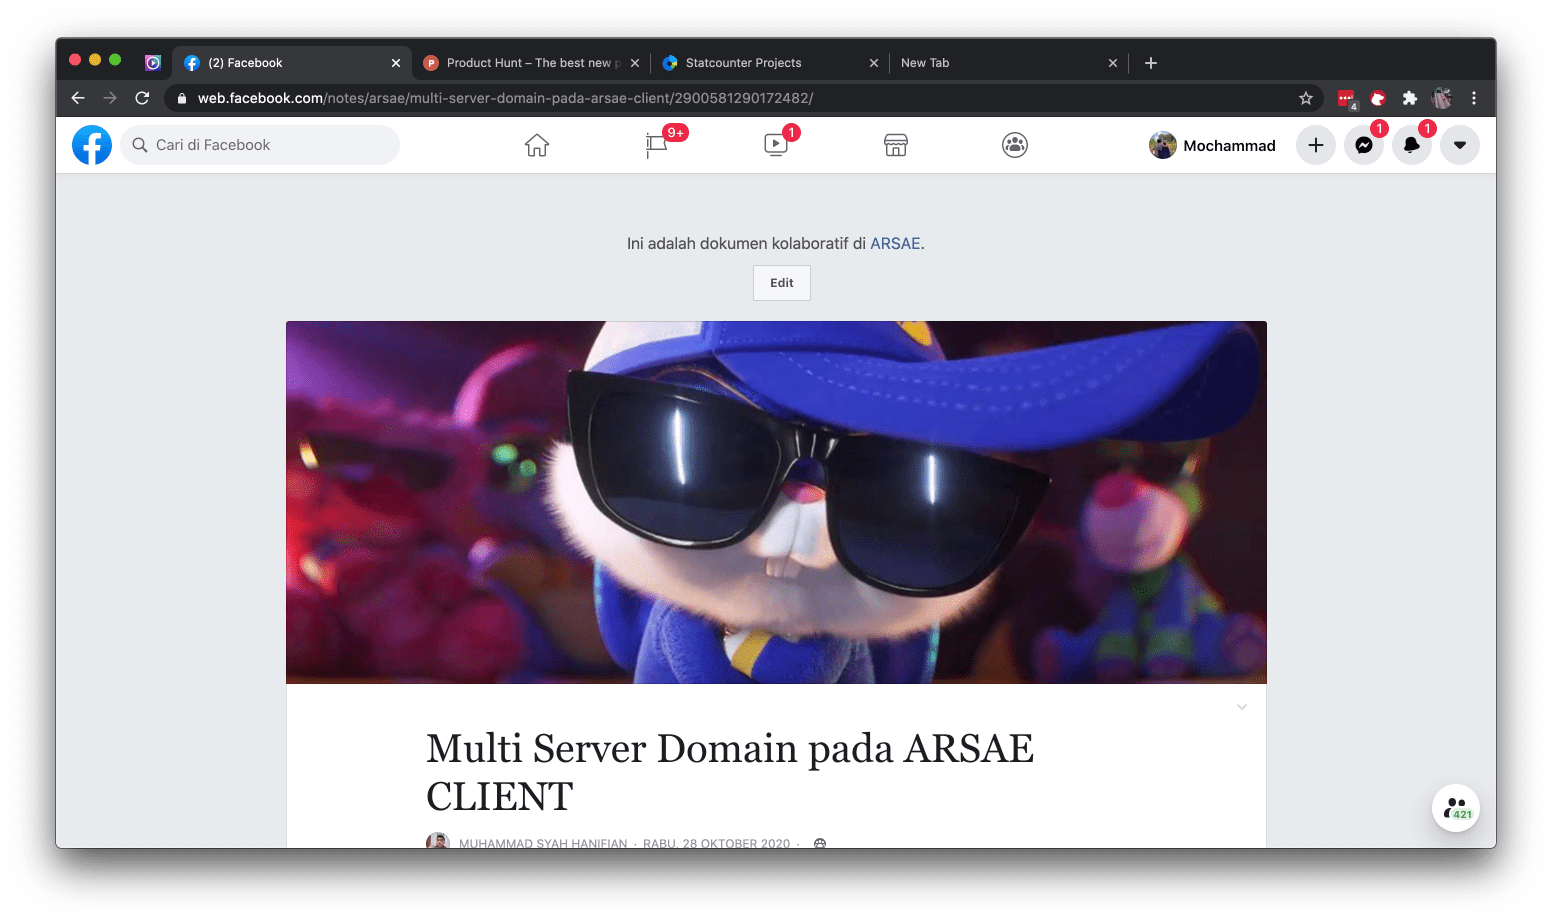This screenshot has width=1552, height=922.
Task: Focus the Cari di Facebook search box
Action: pos(260,145)
